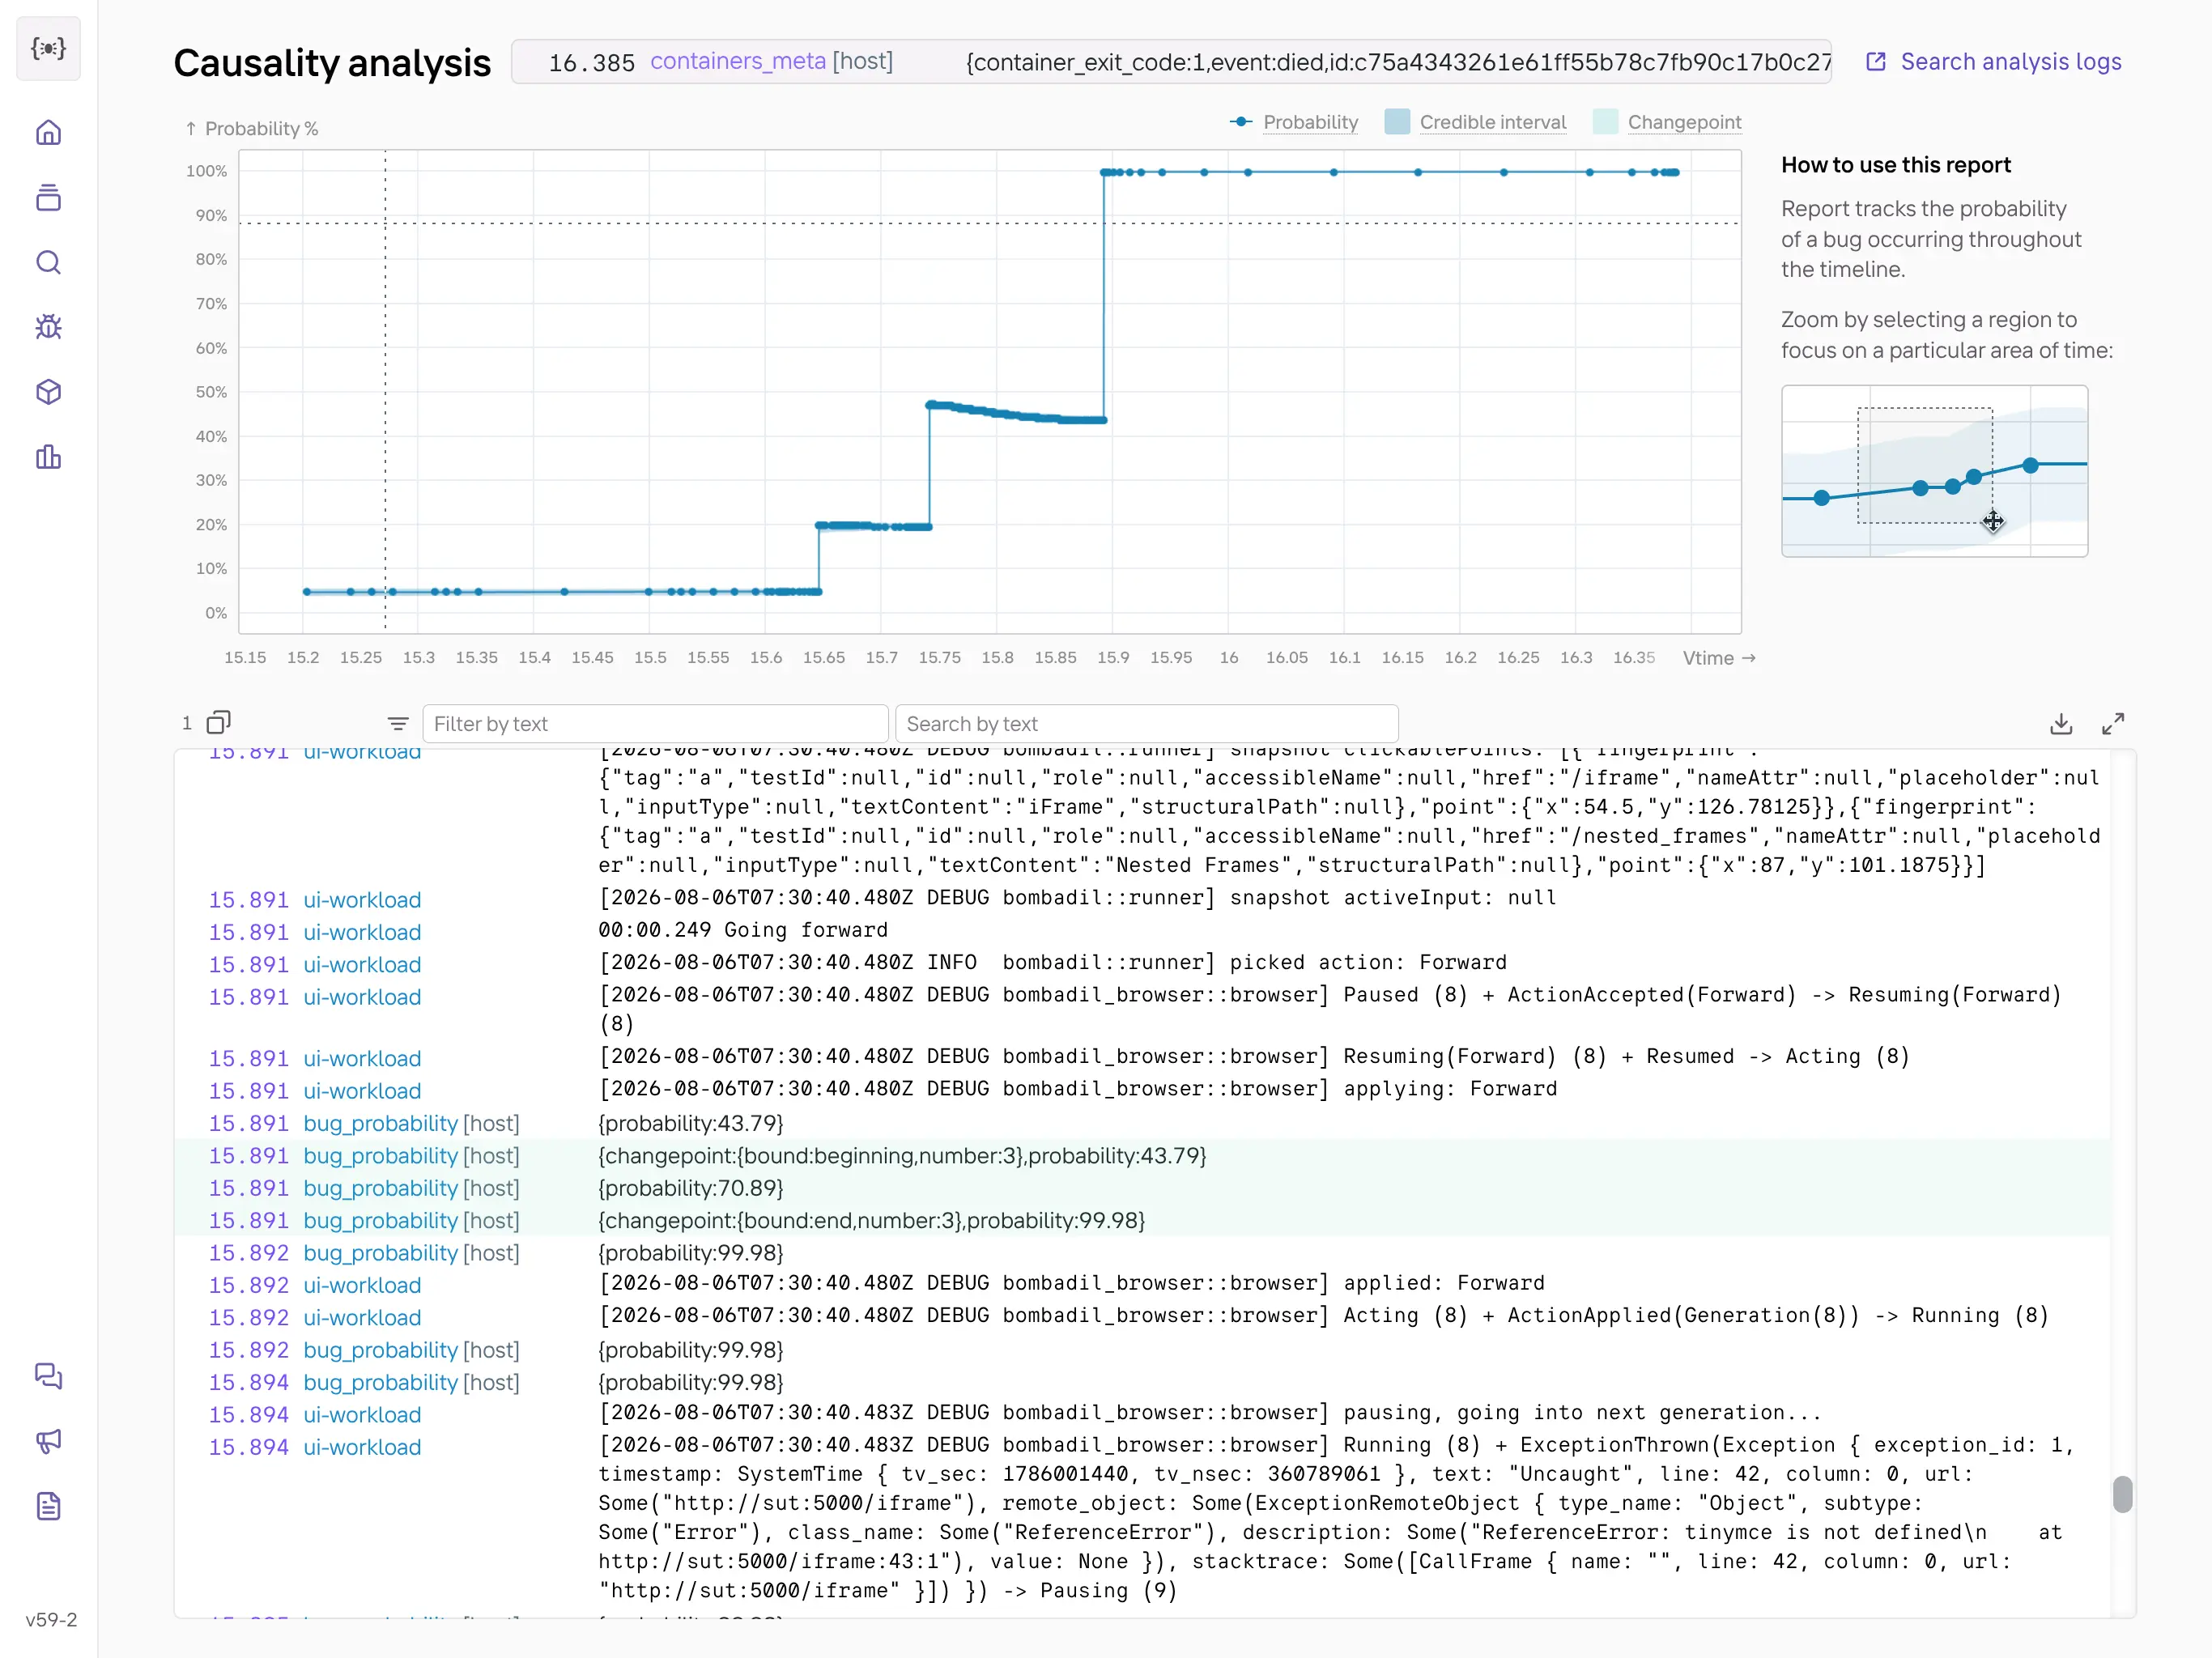Click the Probability legend marker dot
The width and height of the screenshot is (2212, 1658).
click(1241, 122)
